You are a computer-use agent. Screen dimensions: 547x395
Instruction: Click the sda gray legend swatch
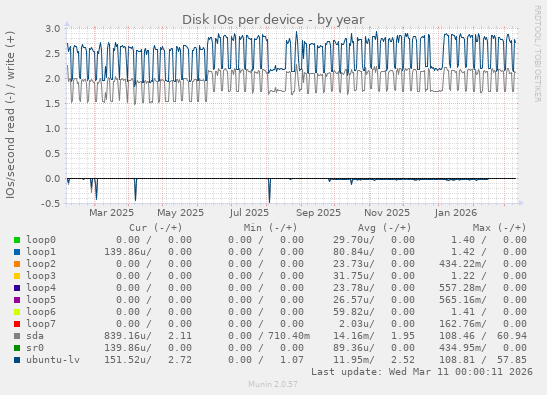coord(17,336)
